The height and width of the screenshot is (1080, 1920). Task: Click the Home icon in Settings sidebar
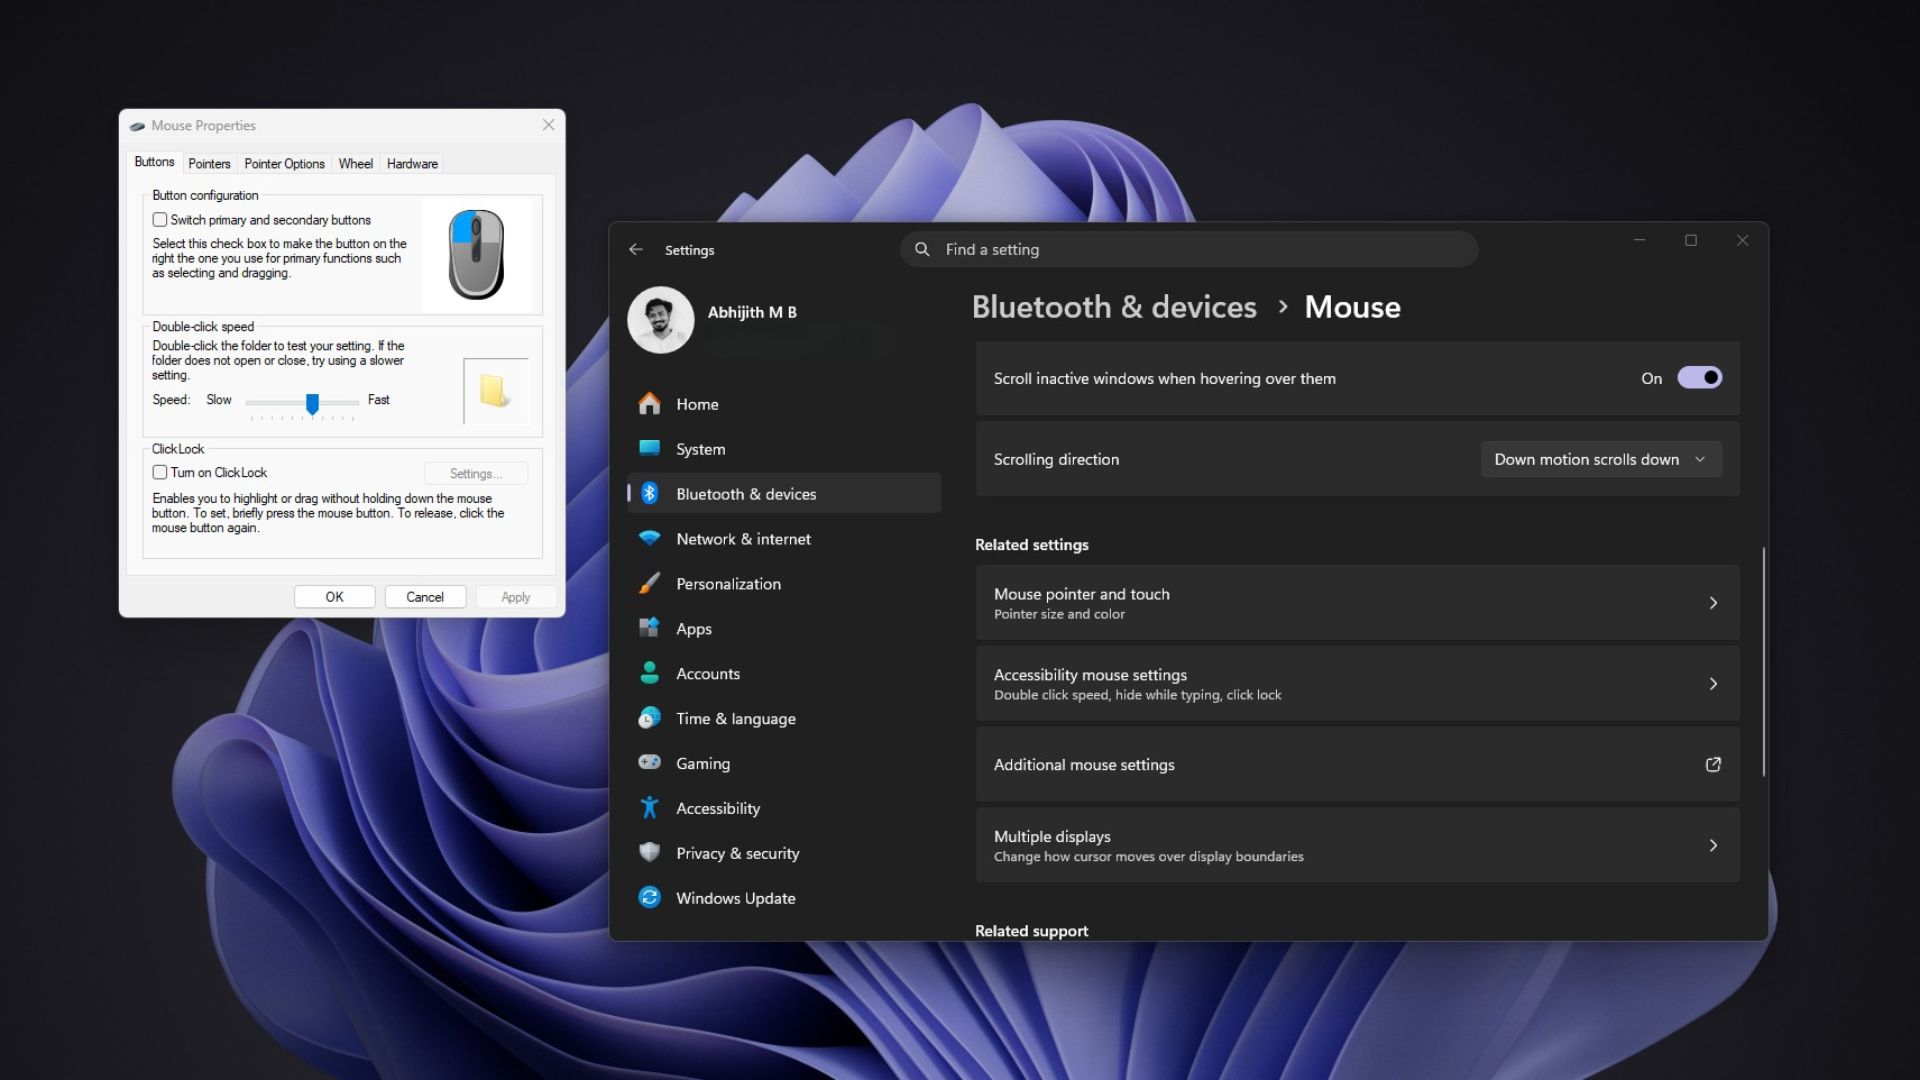click(649, 404)
